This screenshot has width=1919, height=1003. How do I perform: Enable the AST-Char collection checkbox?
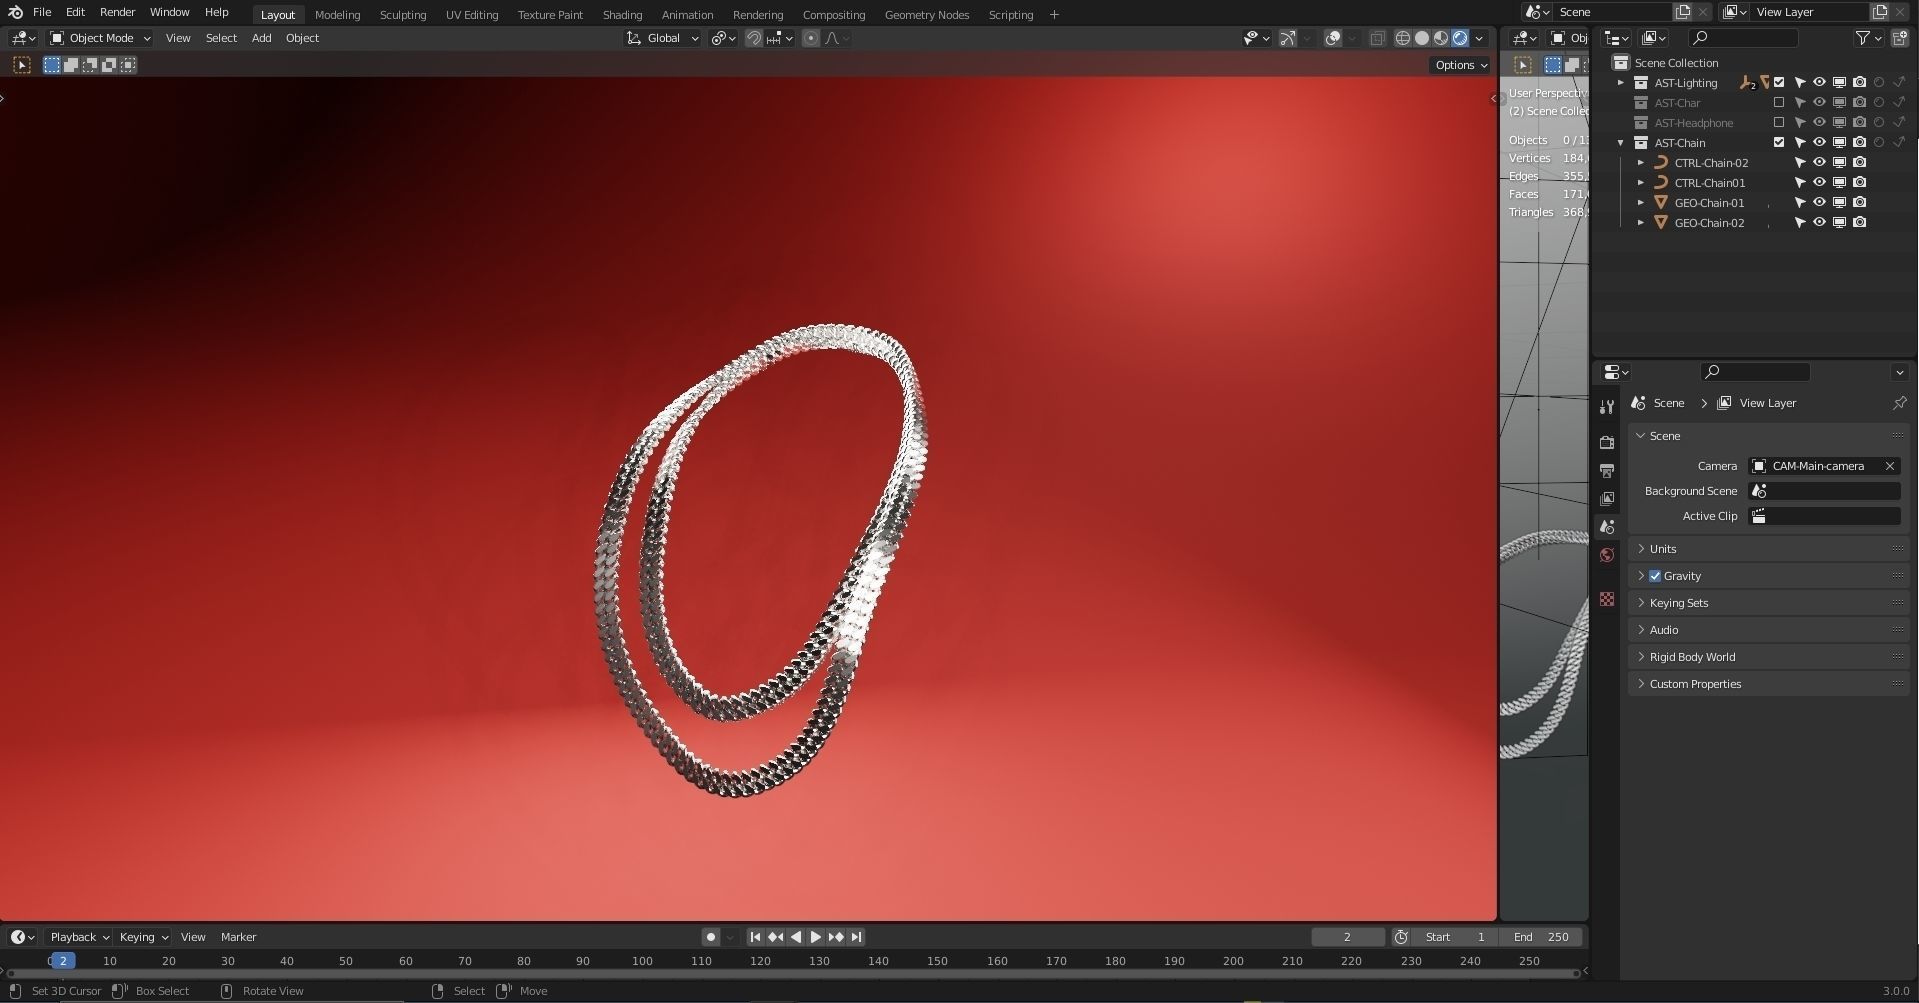tap(1779, 103)
